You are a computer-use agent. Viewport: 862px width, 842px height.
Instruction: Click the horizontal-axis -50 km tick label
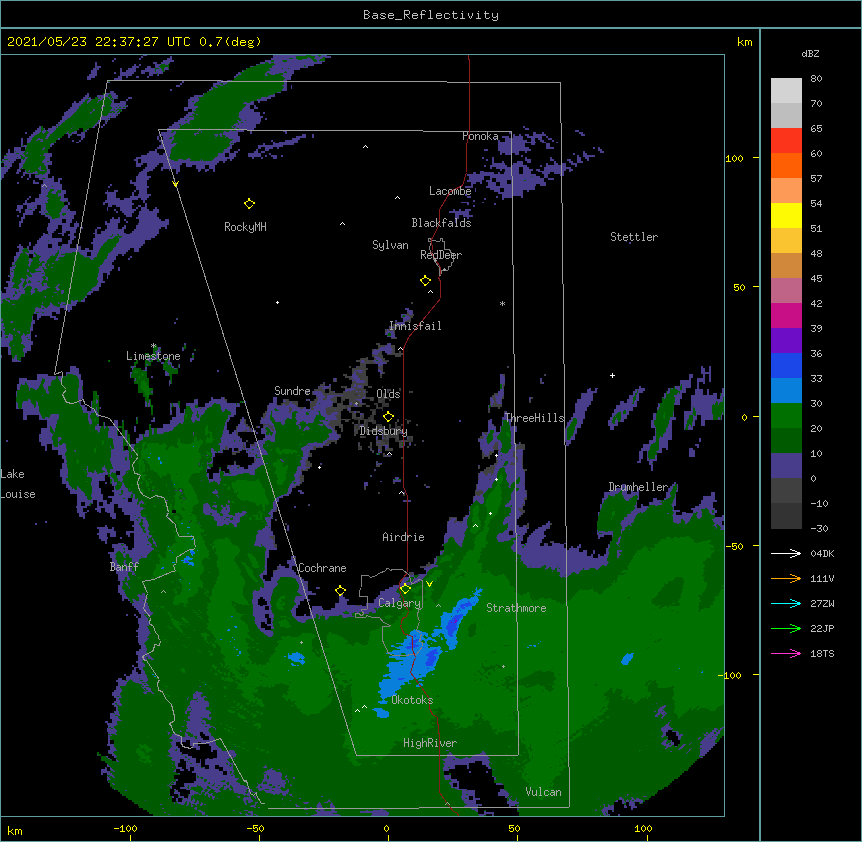(255, 829)
